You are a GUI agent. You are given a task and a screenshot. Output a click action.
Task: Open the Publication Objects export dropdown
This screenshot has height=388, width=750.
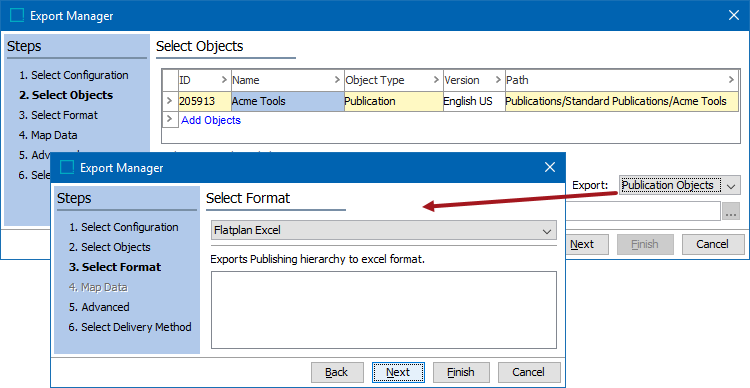[680, 185]
